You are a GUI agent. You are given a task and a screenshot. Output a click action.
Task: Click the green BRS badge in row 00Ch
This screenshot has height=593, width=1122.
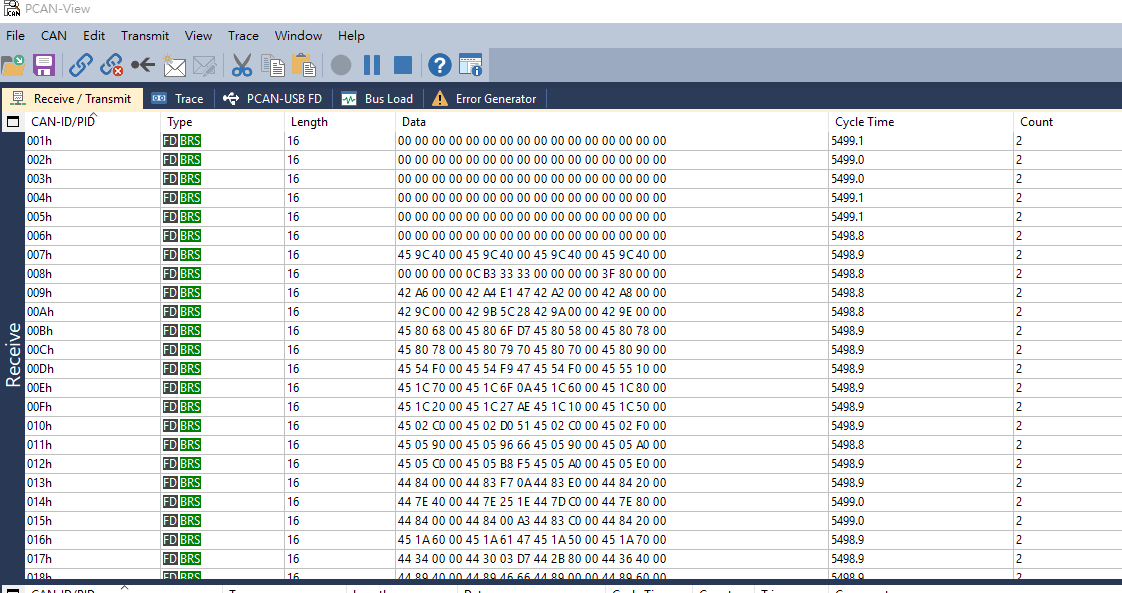point(190,350)
